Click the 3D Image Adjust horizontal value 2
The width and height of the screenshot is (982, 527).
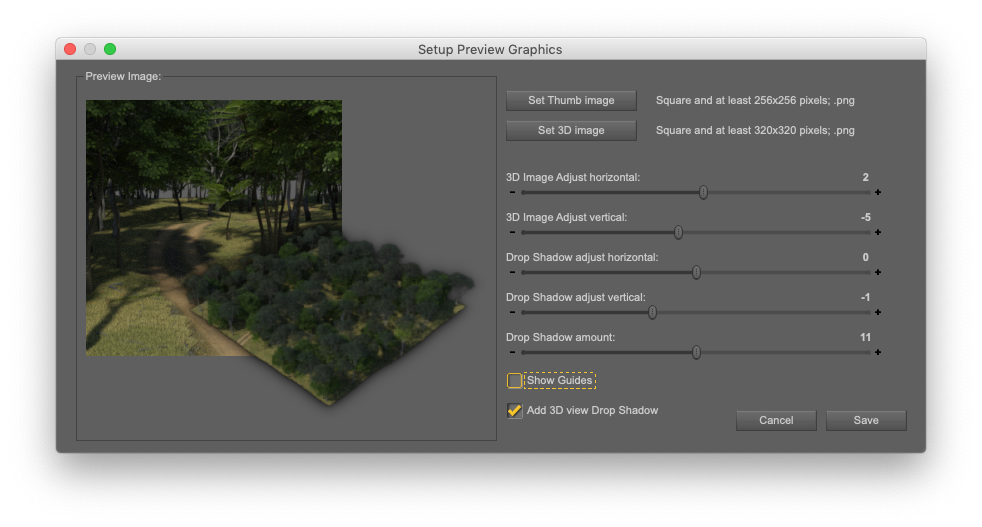coord(866,177)
